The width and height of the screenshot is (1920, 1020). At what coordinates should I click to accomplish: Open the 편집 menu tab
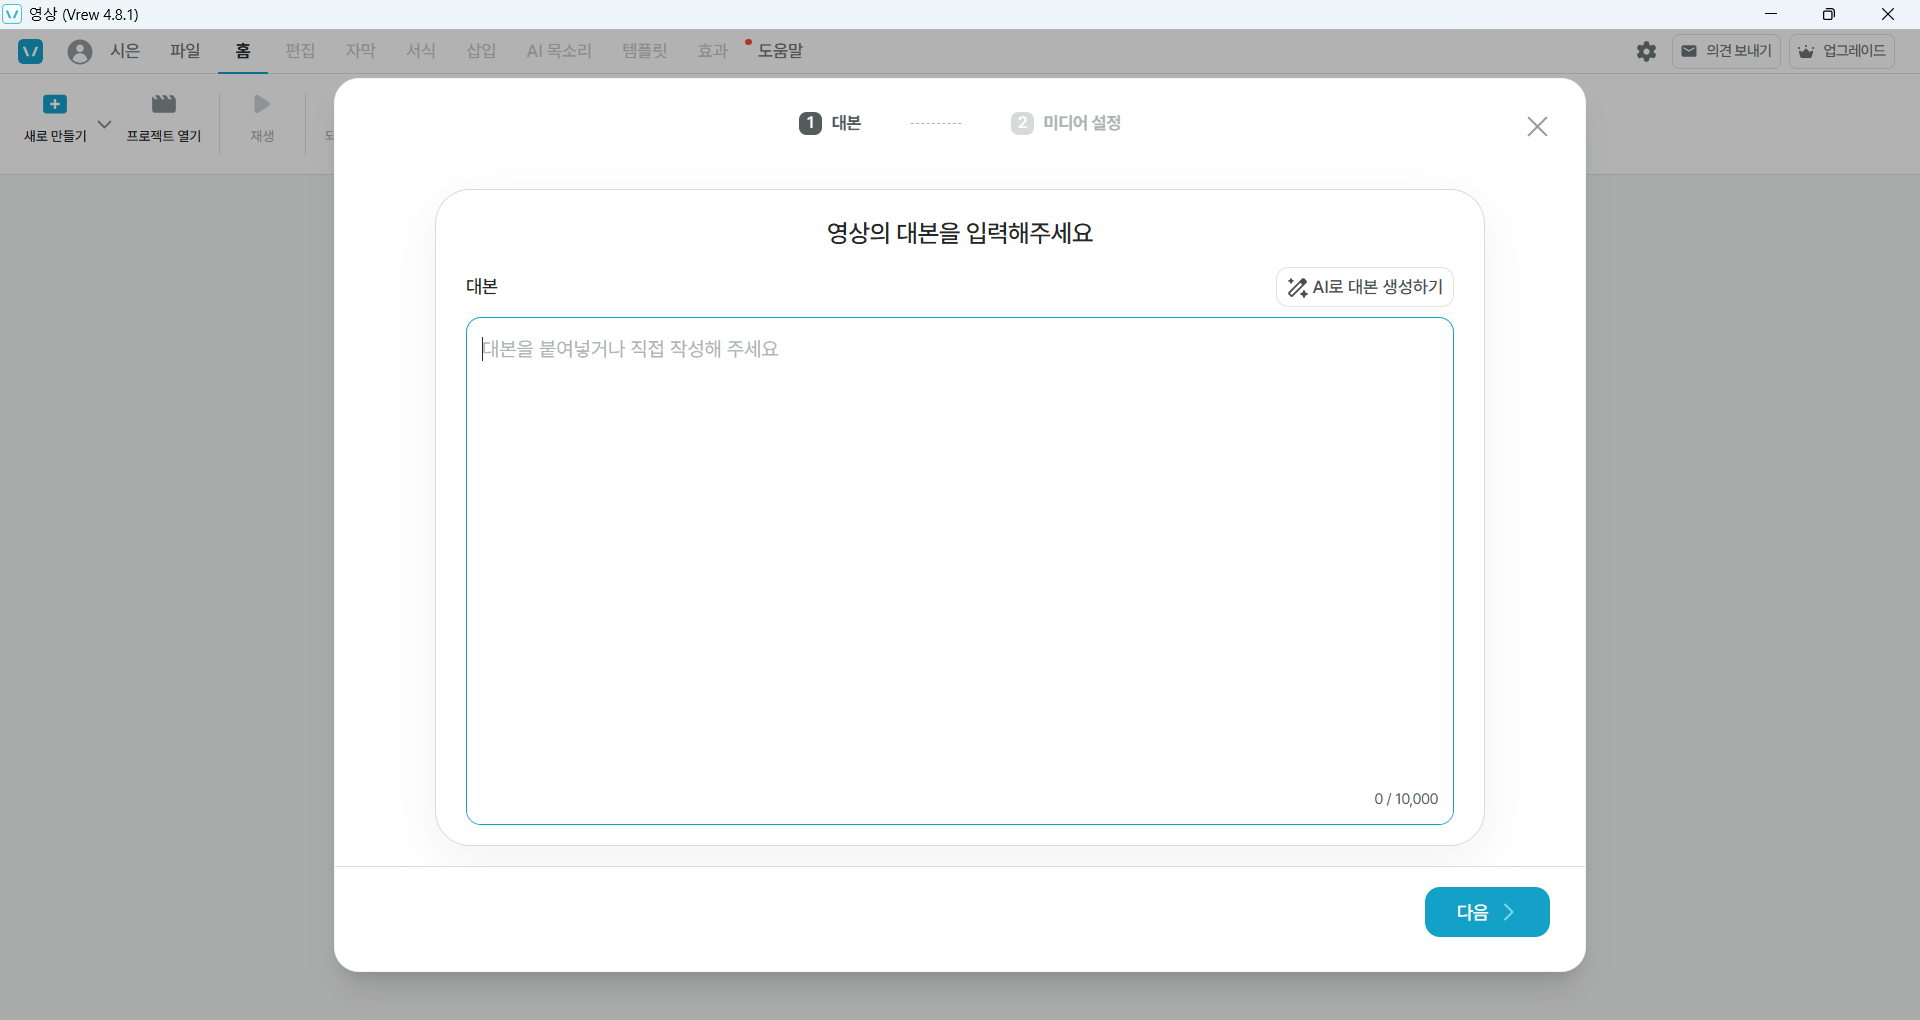pyautogui.click(x=300, y=51)
